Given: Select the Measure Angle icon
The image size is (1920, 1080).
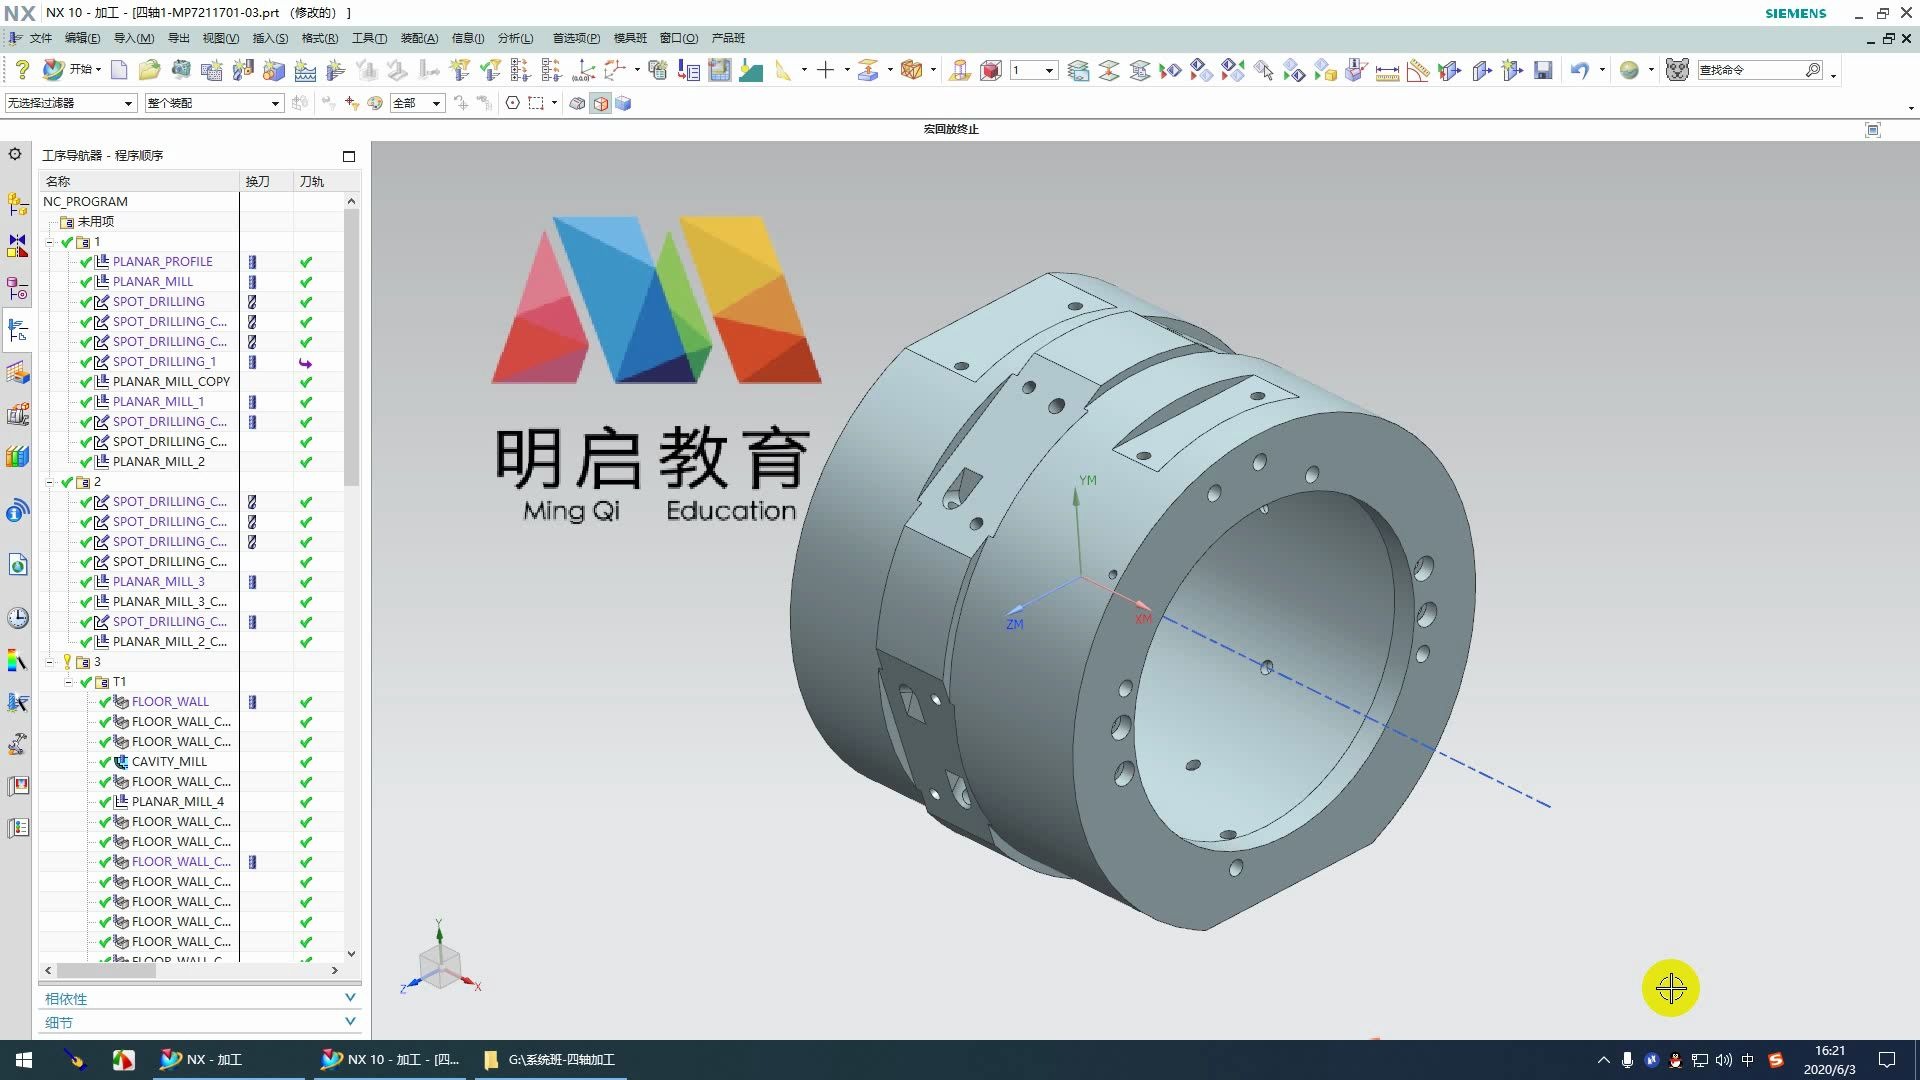Looking at the screenshot, I should pos(1417,70).
